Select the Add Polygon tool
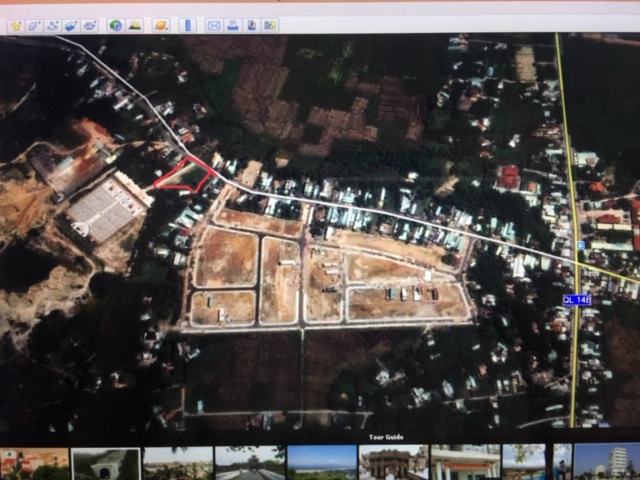 pos(34,25)
